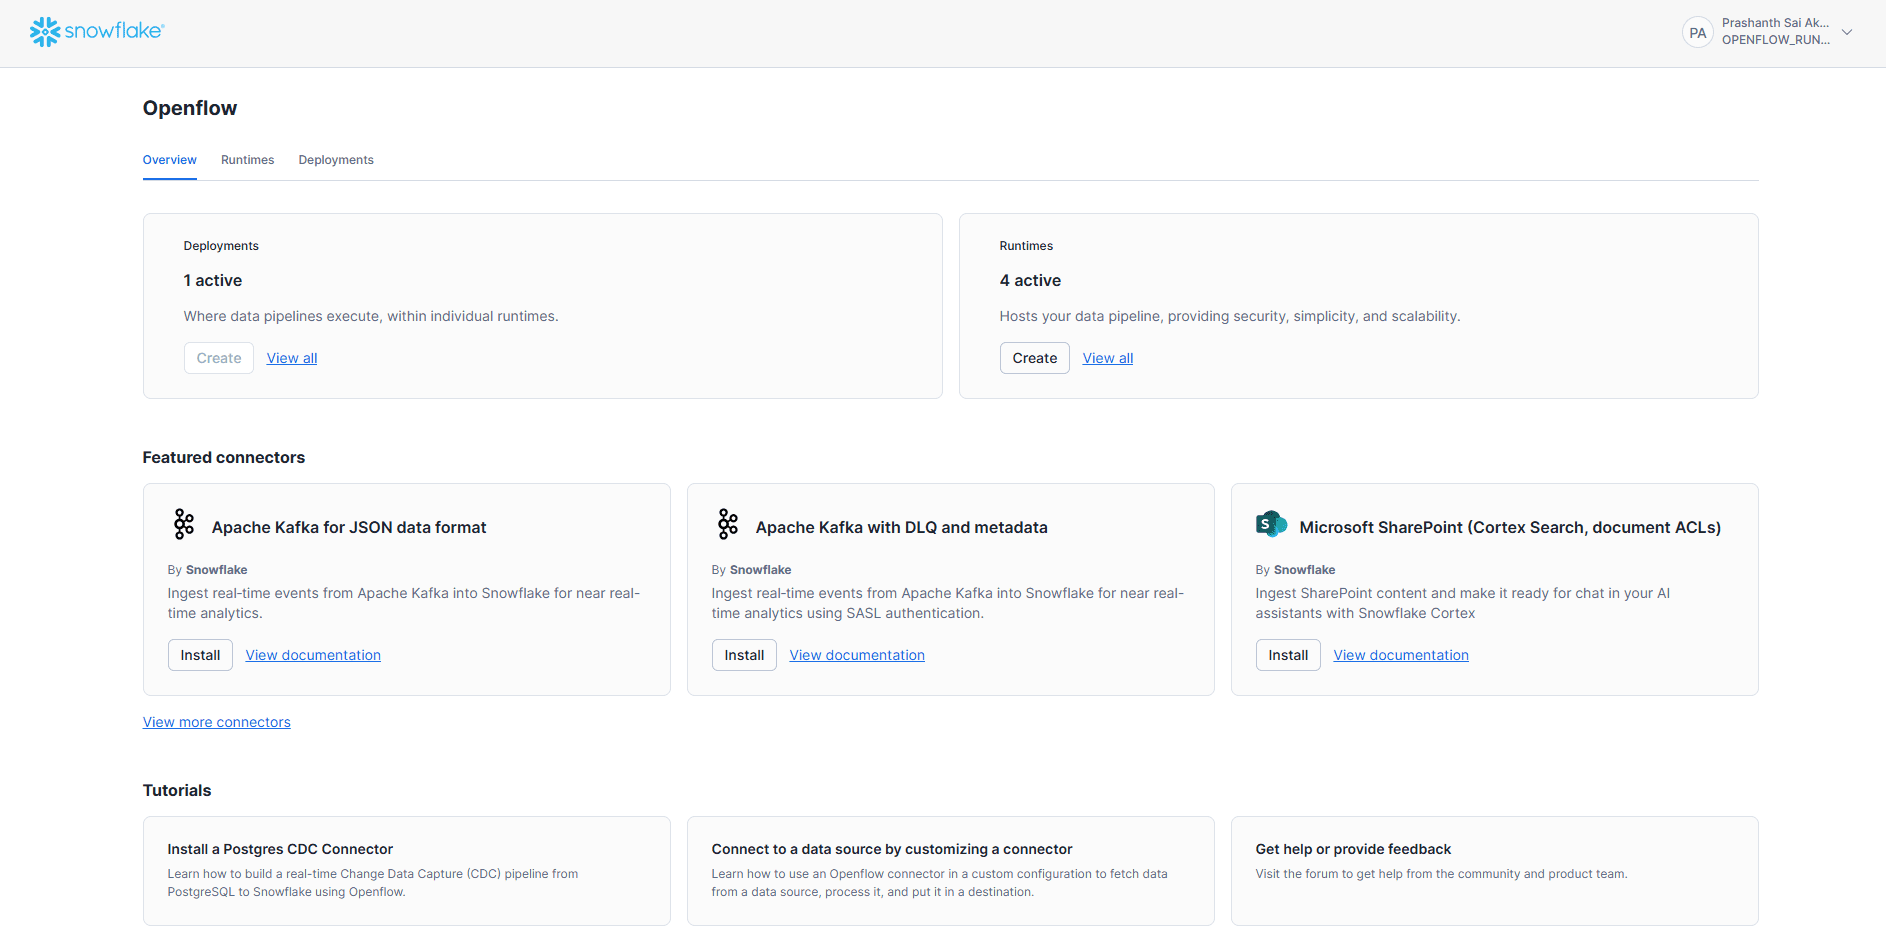Switch to the Runtimes tab

coord(247,160)
